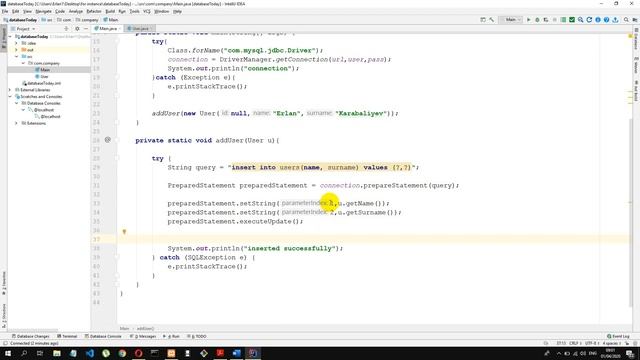Open the Messages tool window
Screen dimensions: 640x360
[x=143, y=336]
